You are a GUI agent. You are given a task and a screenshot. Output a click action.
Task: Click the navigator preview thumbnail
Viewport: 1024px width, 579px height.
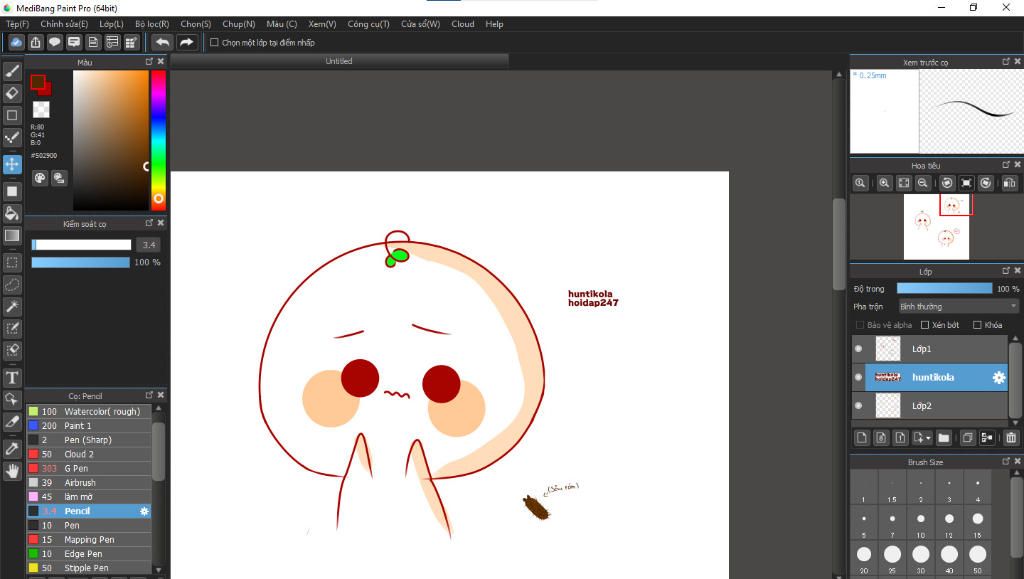point(936,227)
